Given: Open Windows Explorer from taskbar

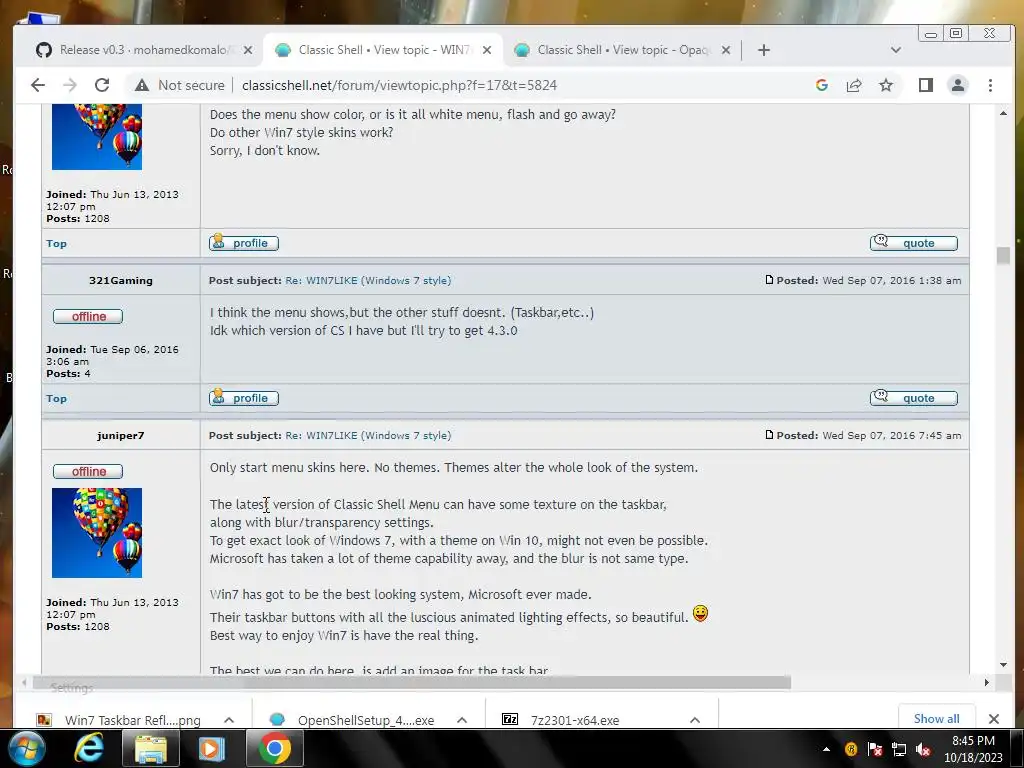Looking at the screenshot, I should tap(150, 748).
